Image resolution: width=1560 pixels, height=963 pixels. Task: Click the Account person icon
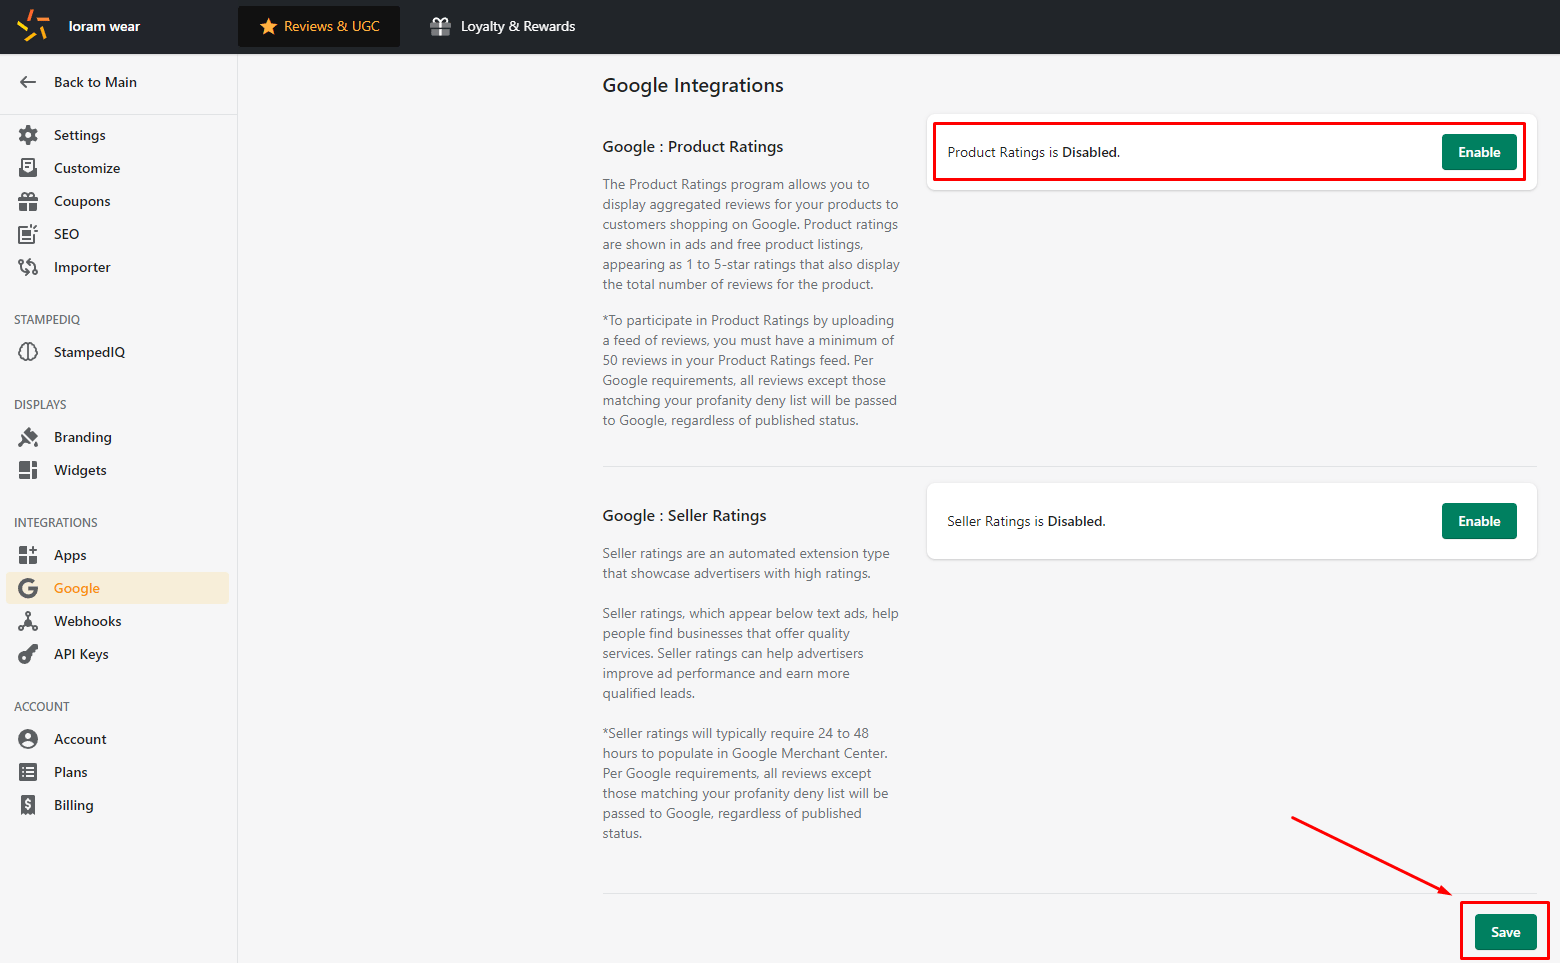[x=28, y=739]
